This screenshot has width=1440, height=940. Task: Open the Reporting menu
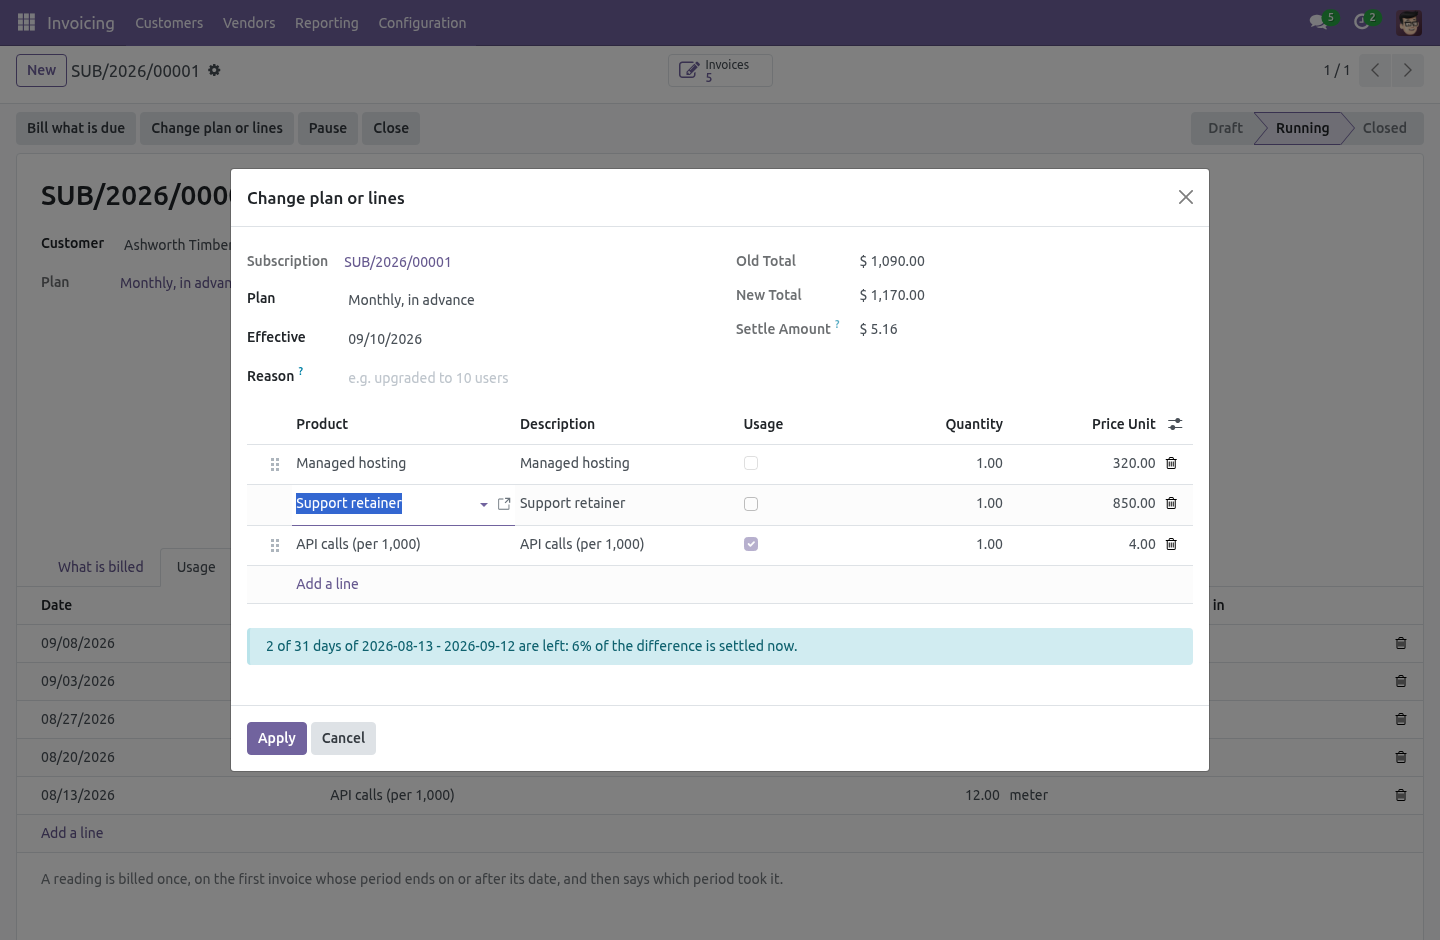pos(326,23)
